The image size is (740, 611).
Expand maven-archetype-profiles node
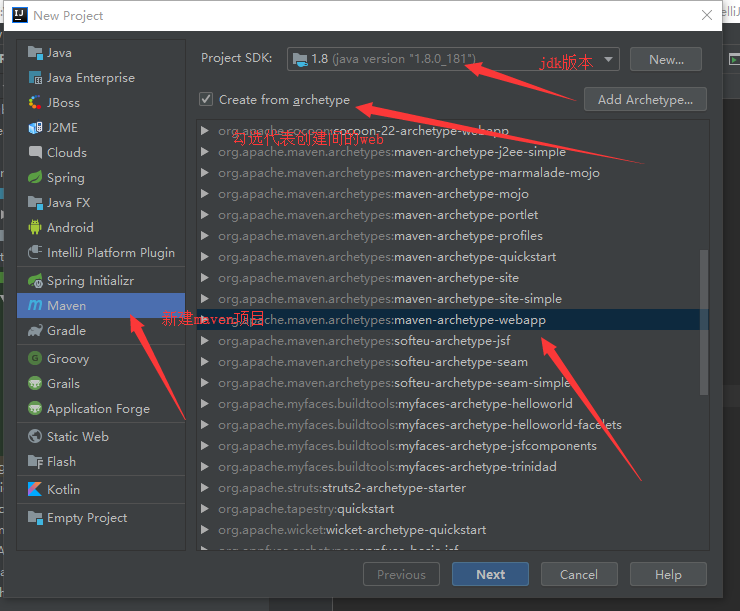(x=204, y=235)
